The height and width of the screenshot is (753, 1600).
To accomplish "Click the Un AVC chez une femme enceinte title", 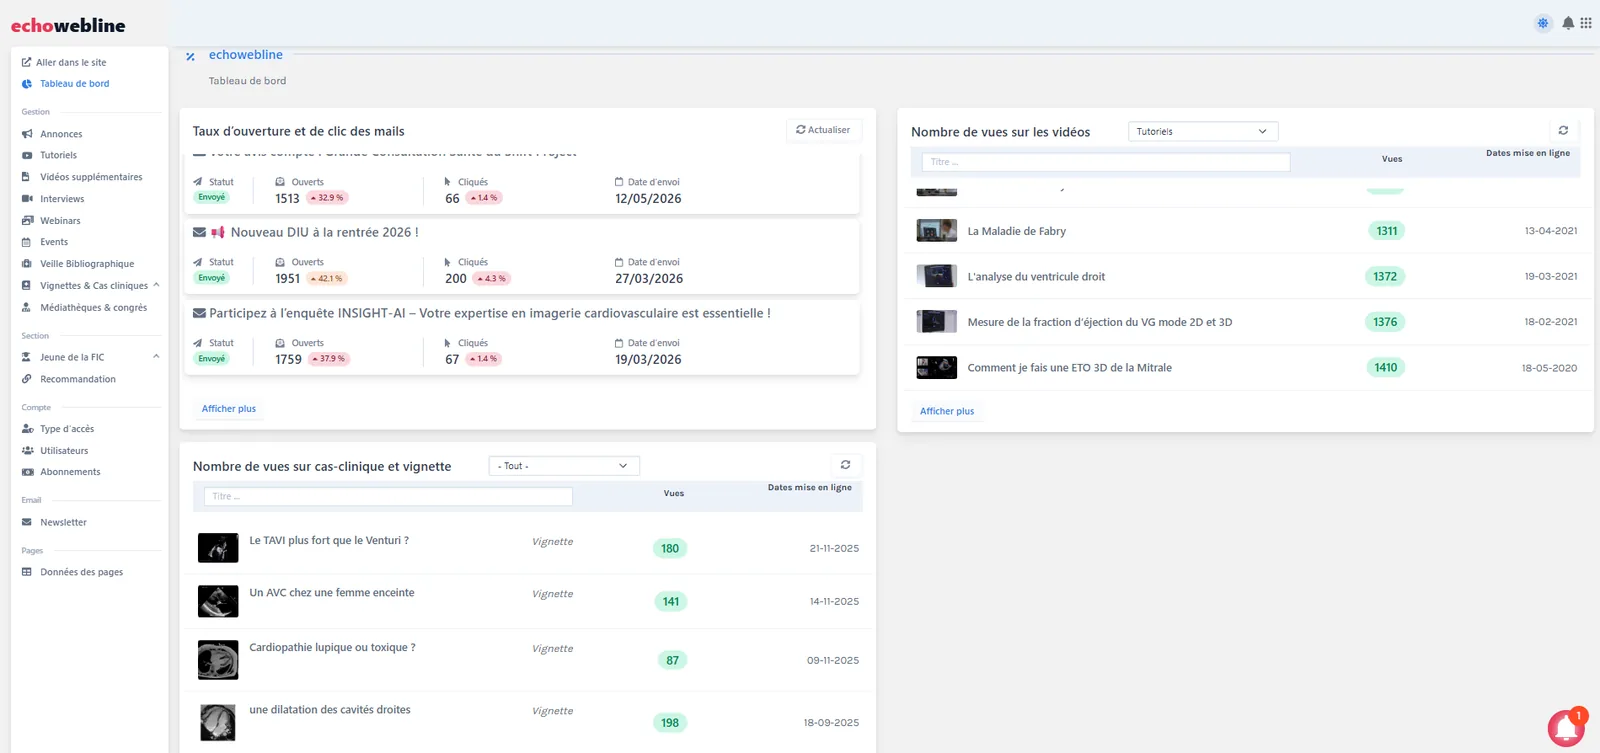I will click(x=332, y=593).
